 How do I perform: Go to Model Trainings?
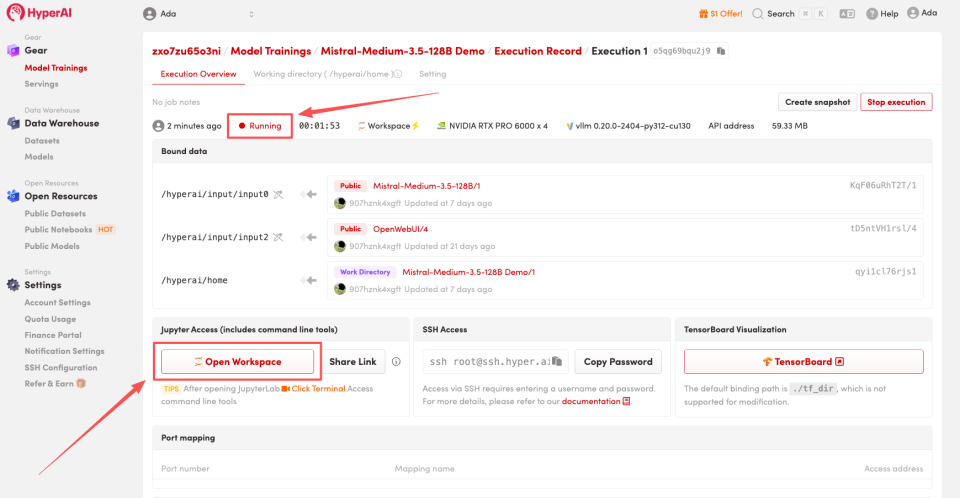point(56,67)
